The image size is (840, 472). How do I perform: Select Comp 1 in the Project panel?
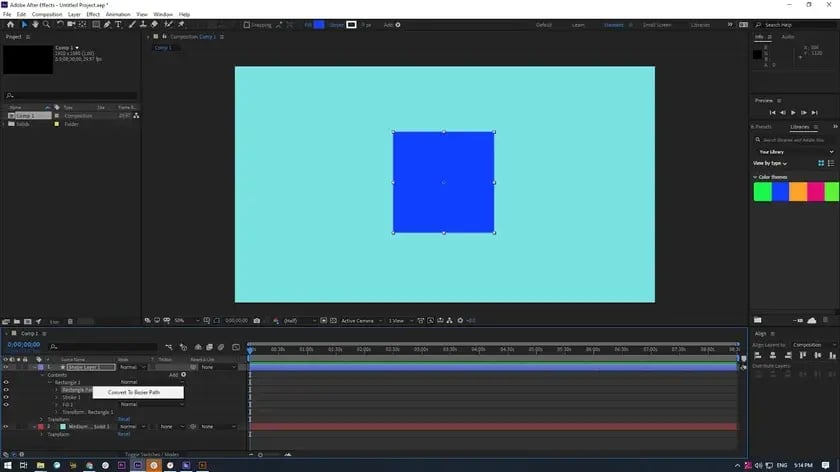25,116
